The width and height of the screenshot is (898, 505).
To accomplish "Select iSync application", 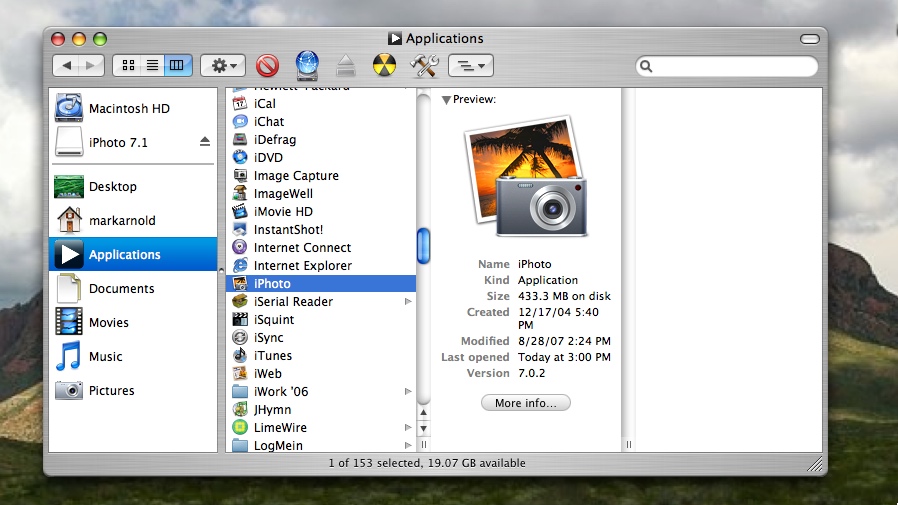I will 321,338.
